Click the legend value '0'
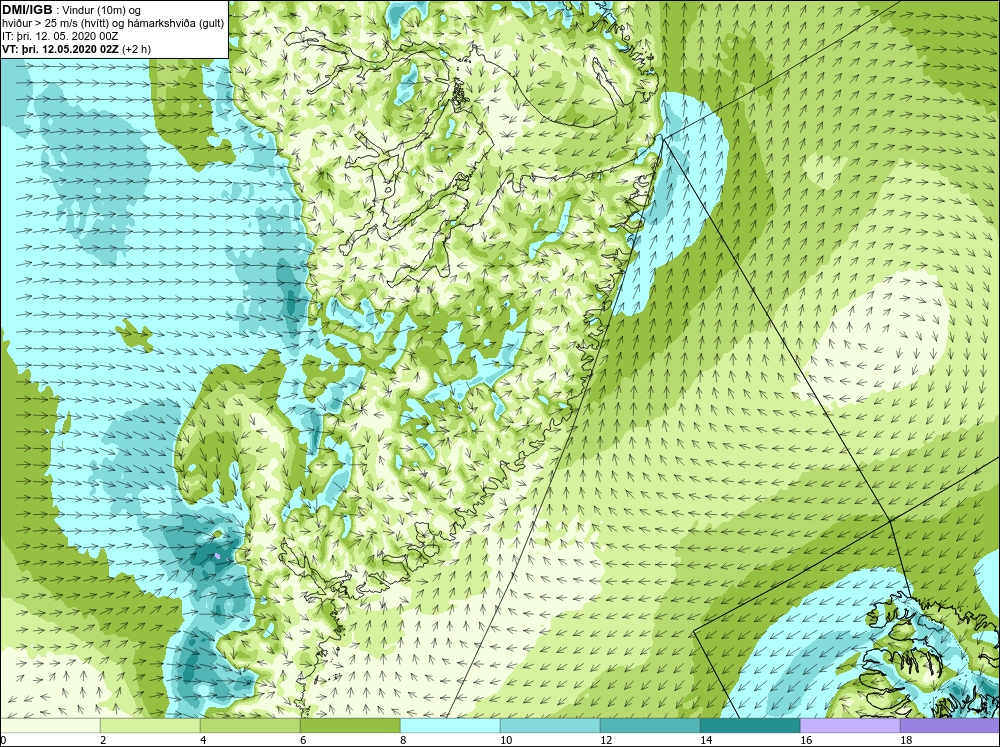1000x747 pixels. (x=3, y=740)
